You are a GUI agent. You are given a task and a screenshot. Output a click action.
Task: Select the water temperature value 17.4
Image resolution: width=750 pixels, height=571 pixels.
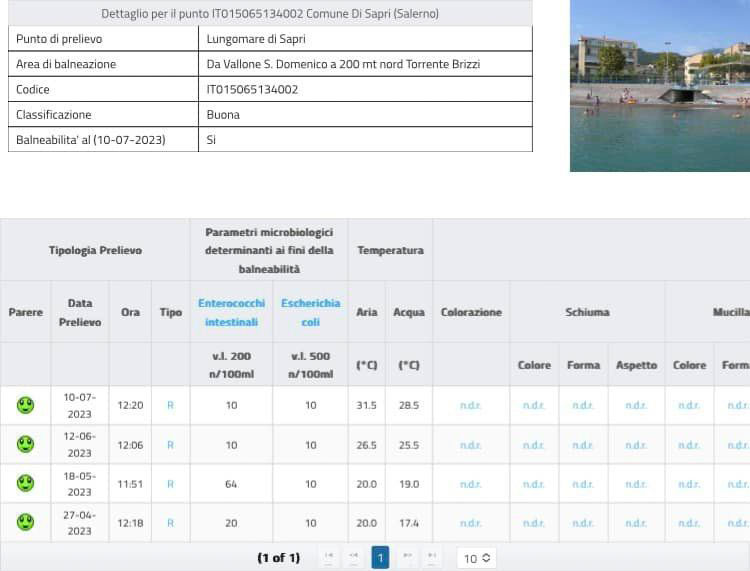409,523
